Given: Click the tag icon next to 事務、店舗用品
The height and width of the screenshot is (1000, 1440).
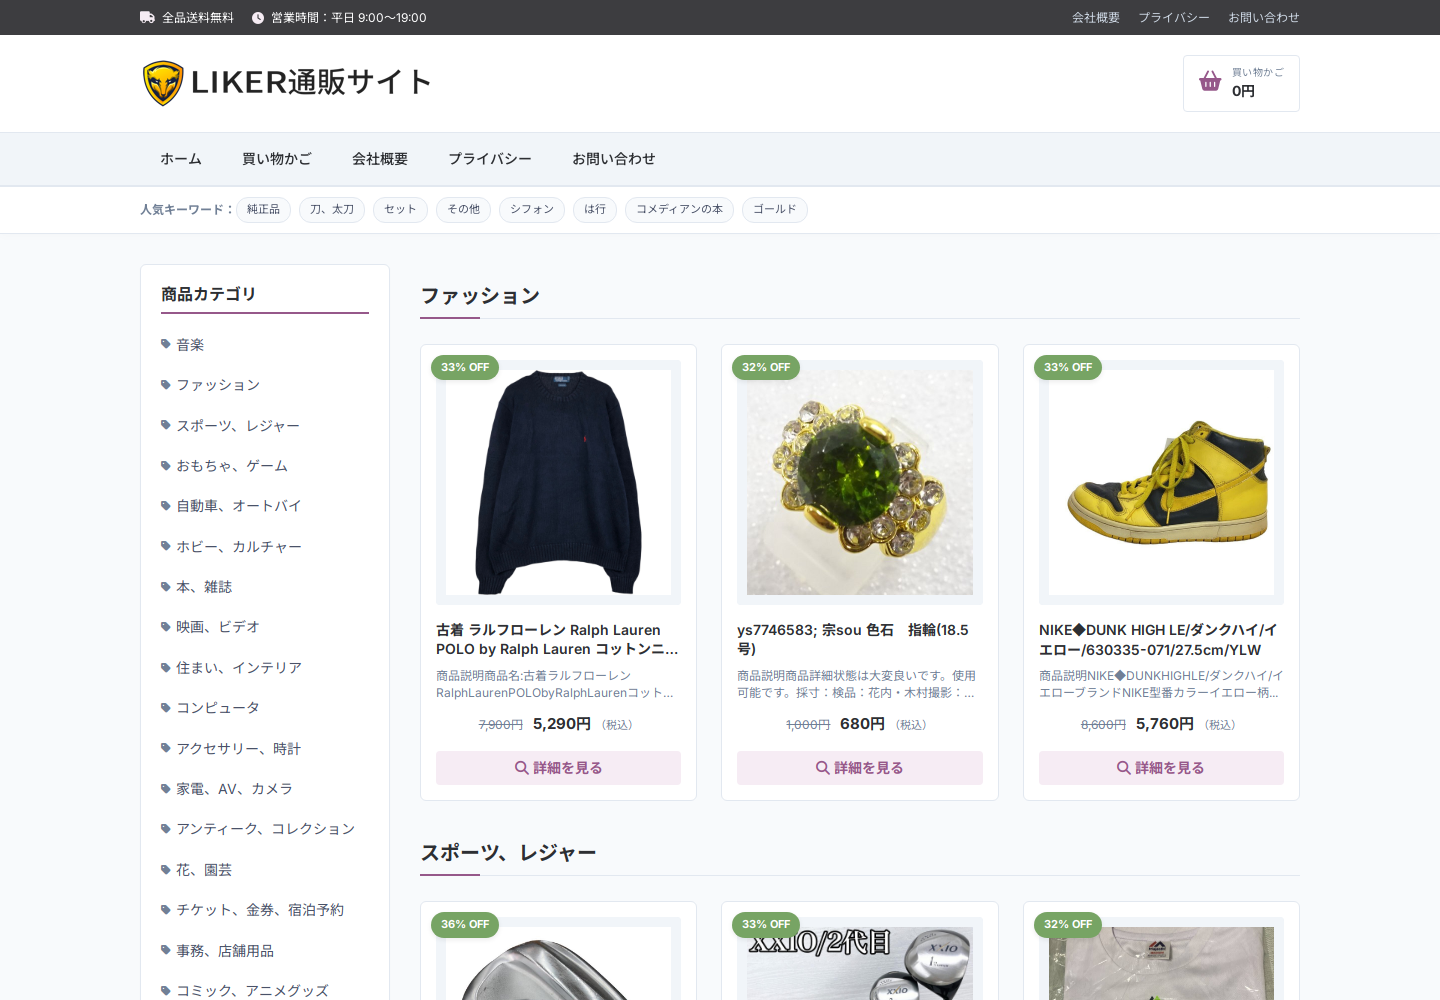Looking at the screenshot, I should point(166,950).
